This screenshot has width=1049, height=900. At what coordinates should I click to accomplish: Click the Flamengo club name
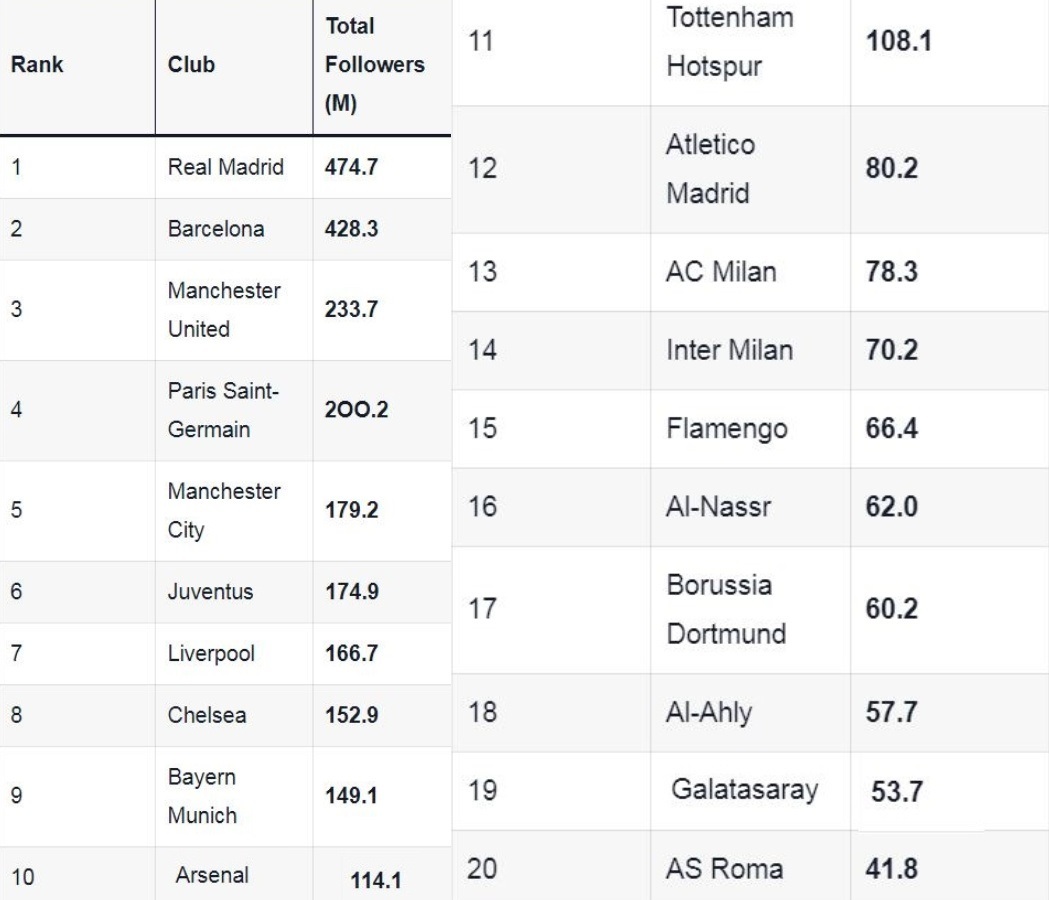click(x=726, y=428)
